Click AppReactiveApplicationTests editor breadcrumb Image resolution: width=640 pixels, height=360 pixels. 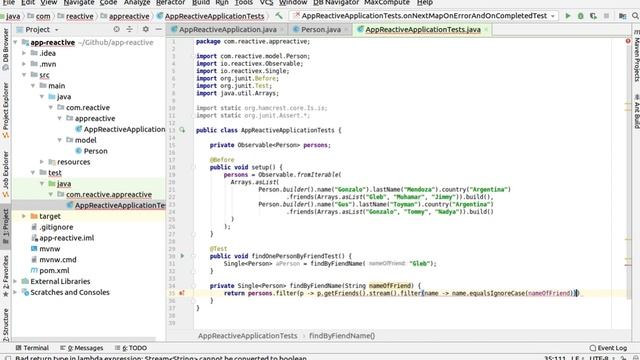(x=247, y=336)
